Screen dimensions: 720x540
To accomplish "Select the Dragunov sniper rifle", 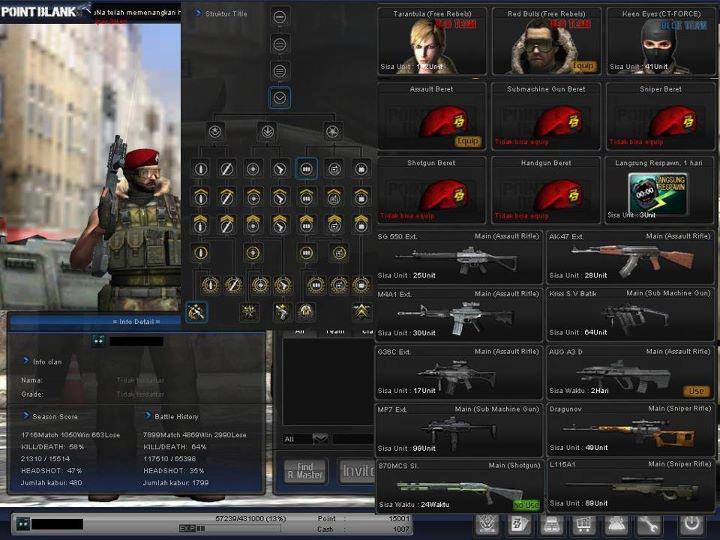I will tap(630, 430).
